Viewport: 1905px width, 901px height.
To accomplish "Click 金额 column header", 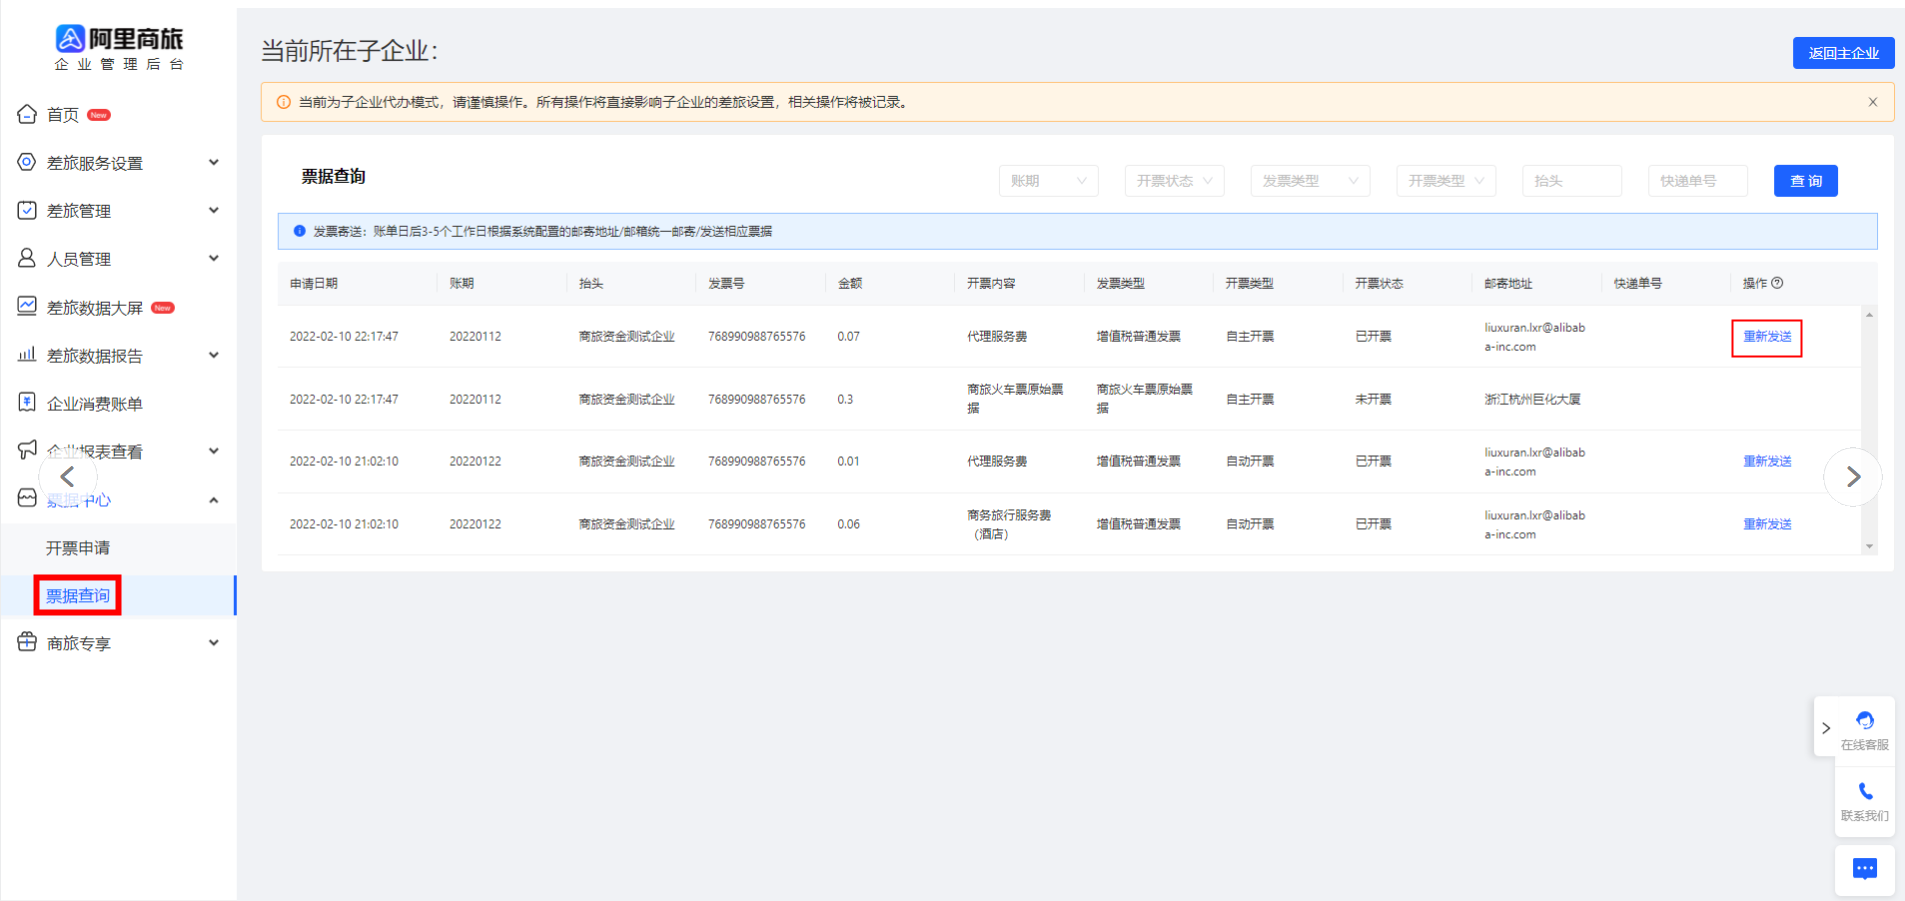I will tap(850, 283).
